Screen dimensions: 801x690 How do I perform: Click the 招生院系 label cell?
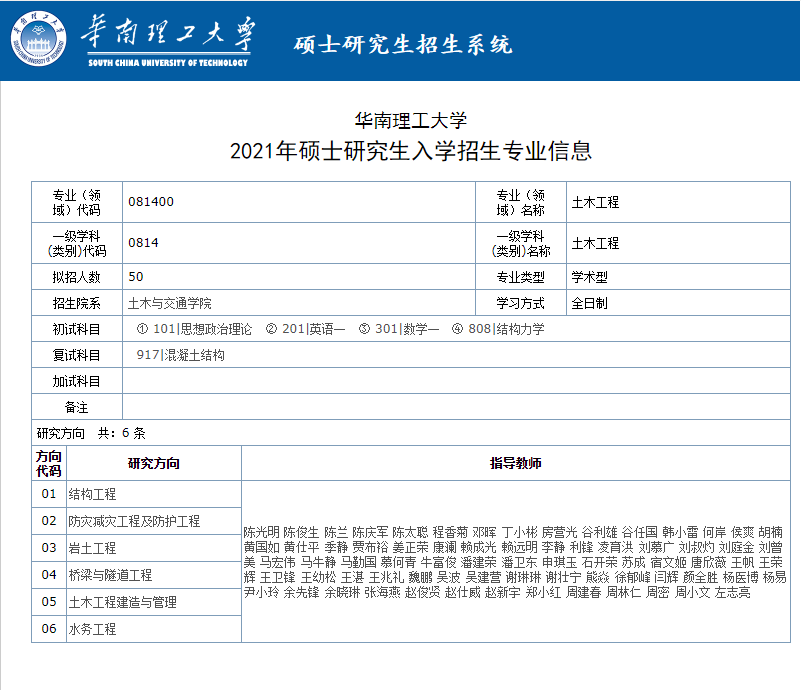click(x=77, y=303)
